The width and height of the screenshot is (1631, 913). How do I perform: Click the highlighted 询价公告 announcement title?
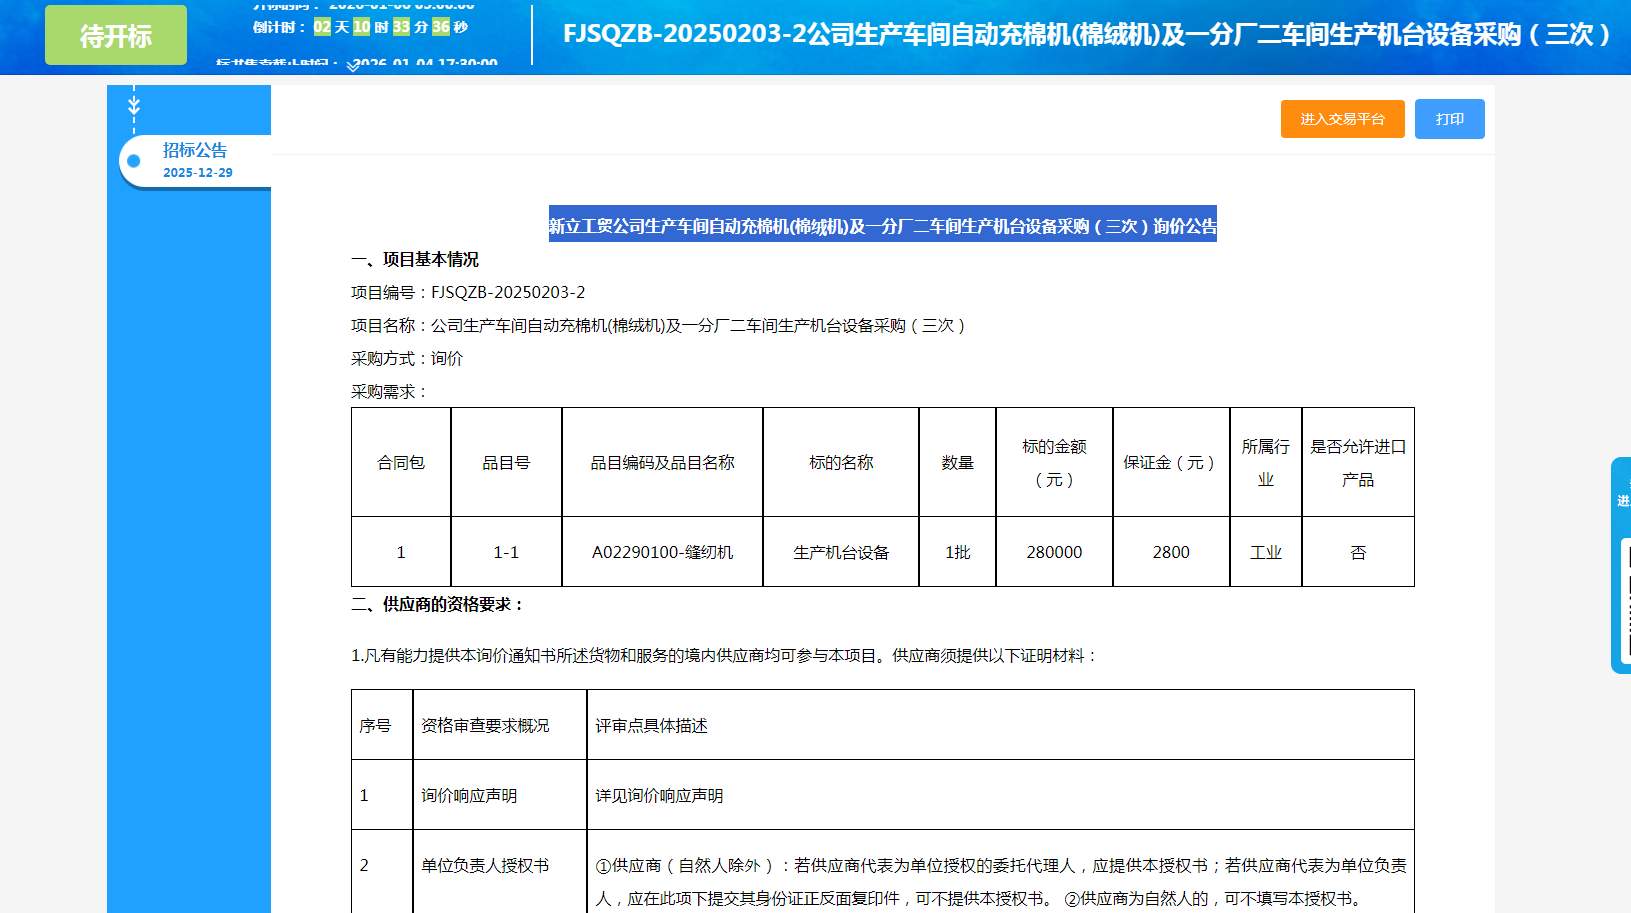tap(882, 226)
